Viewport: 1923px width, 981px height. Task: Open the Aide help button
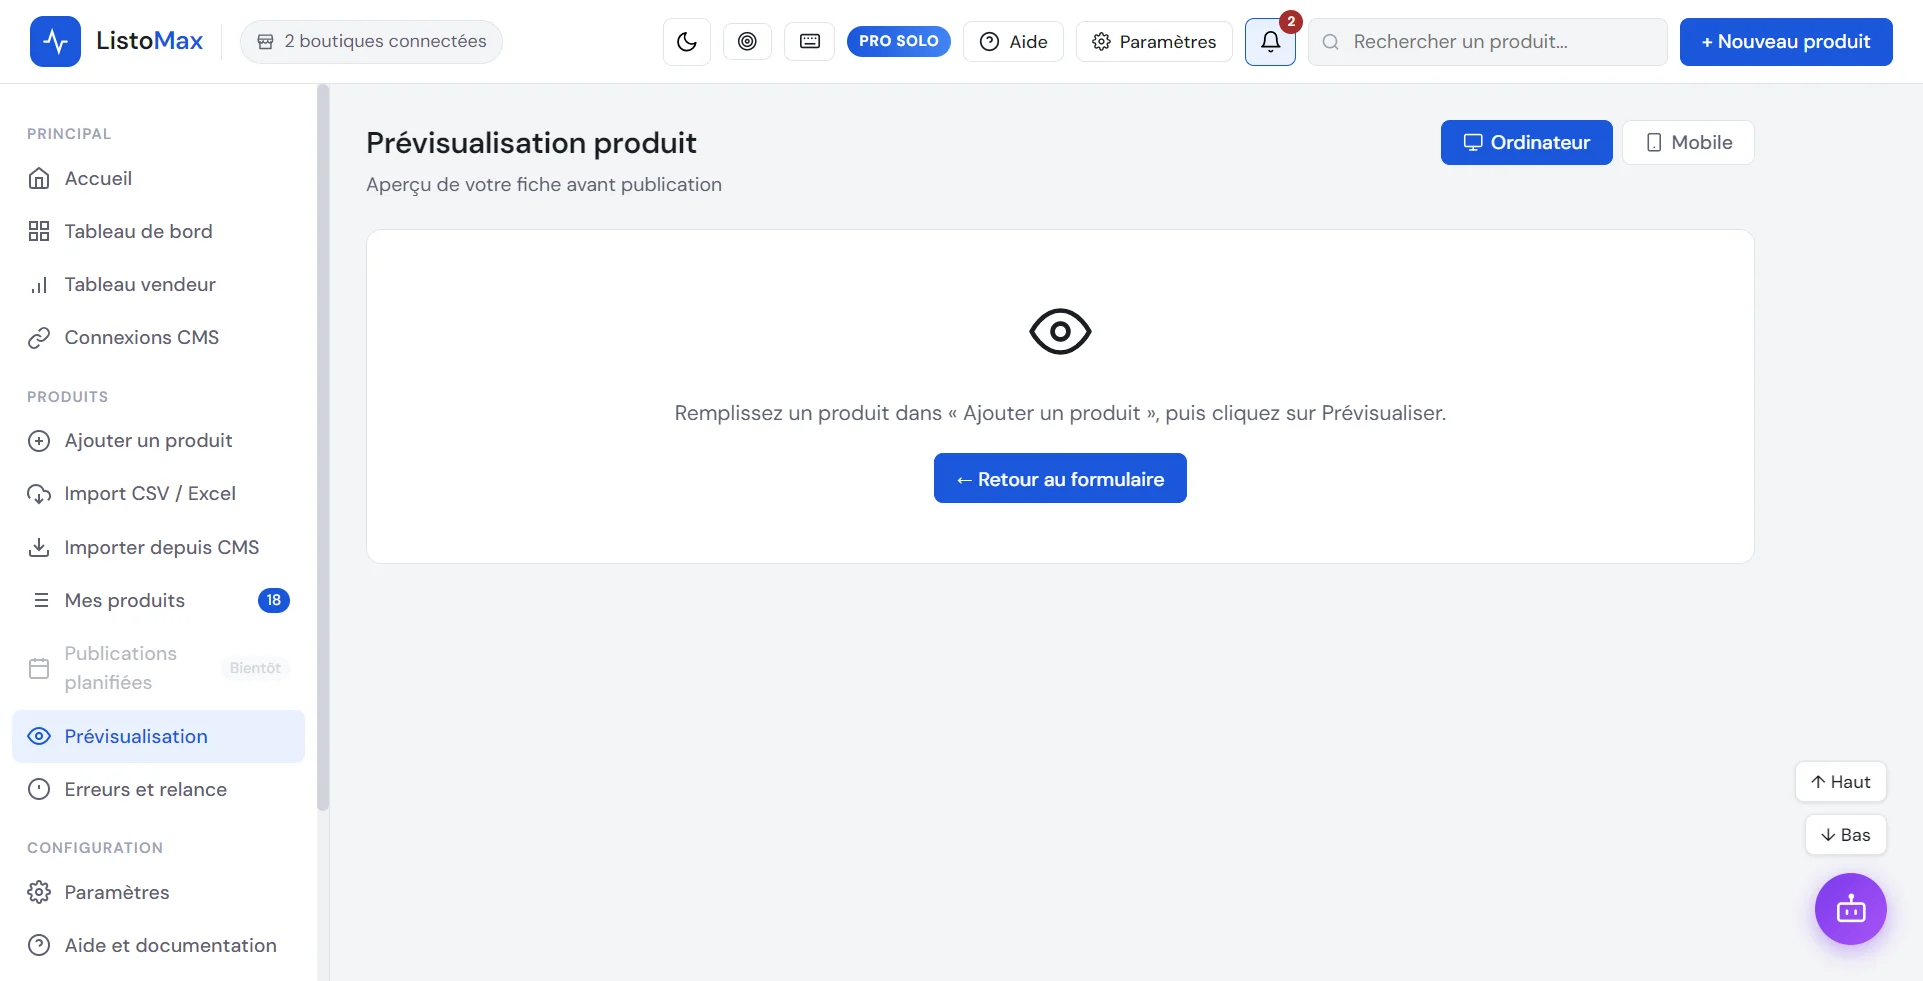point(1013,42)
